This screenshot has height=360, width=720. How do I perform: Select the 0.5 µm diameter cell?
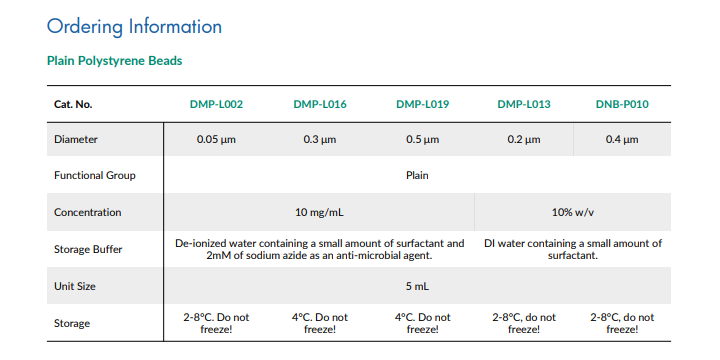[422, 139]
